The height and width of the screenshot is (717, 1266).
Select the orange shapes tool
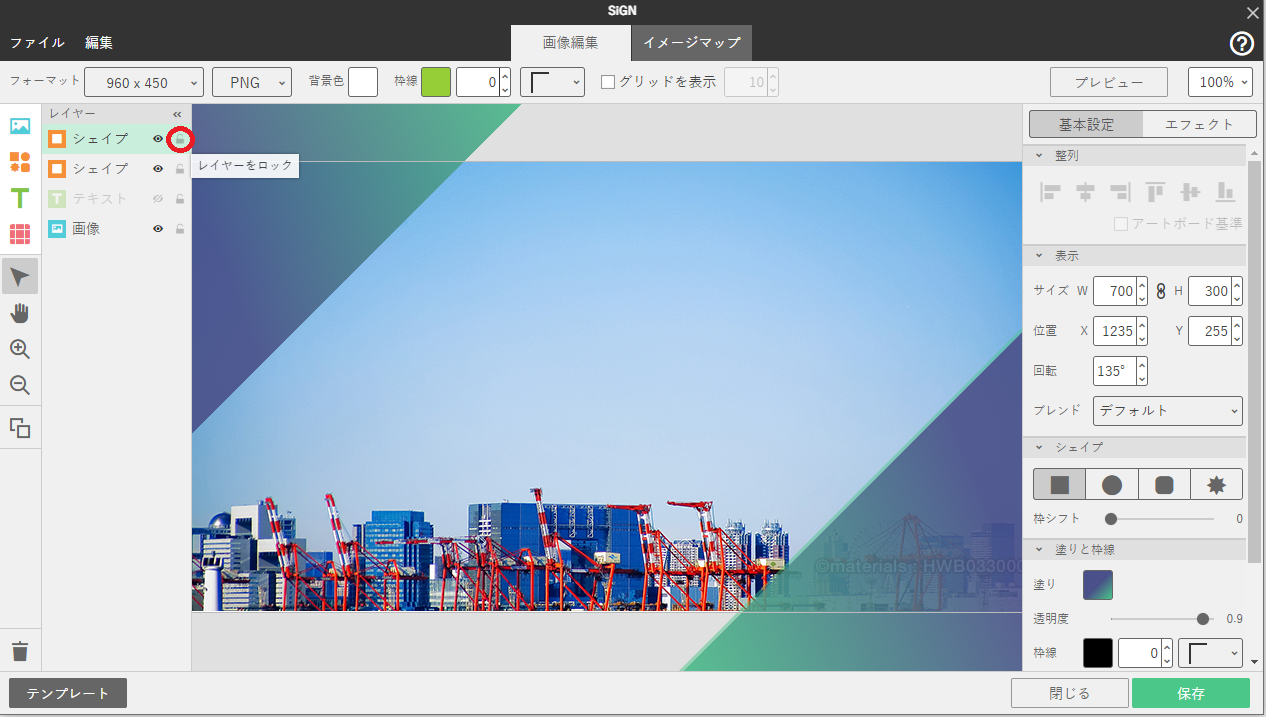coord(20,162)
